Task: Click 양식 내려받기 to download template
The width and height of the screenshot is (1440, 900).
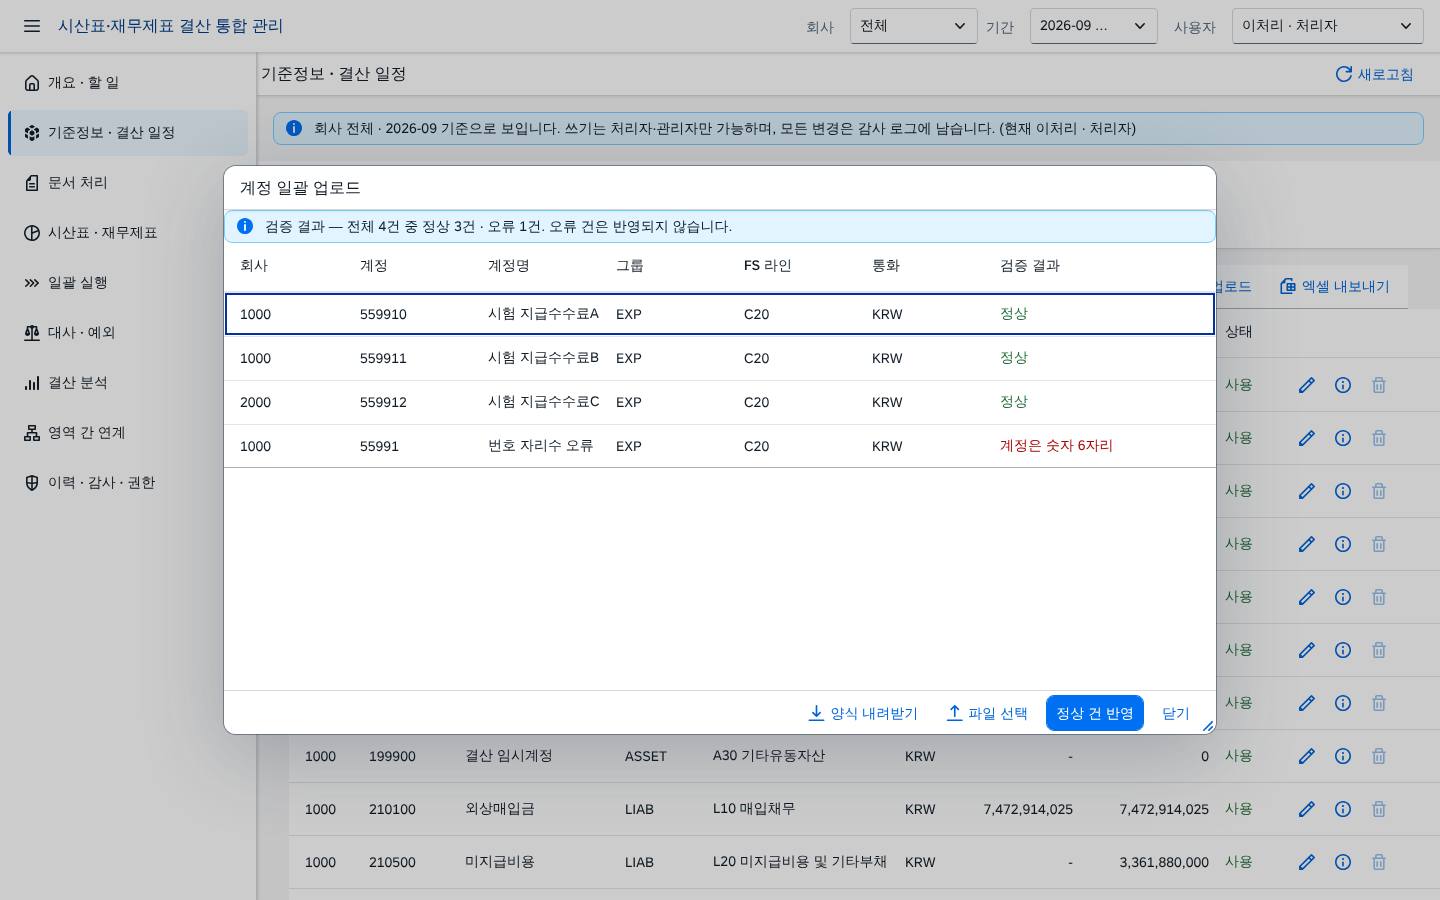Action: pyautogui.click(x=862, y=713)
